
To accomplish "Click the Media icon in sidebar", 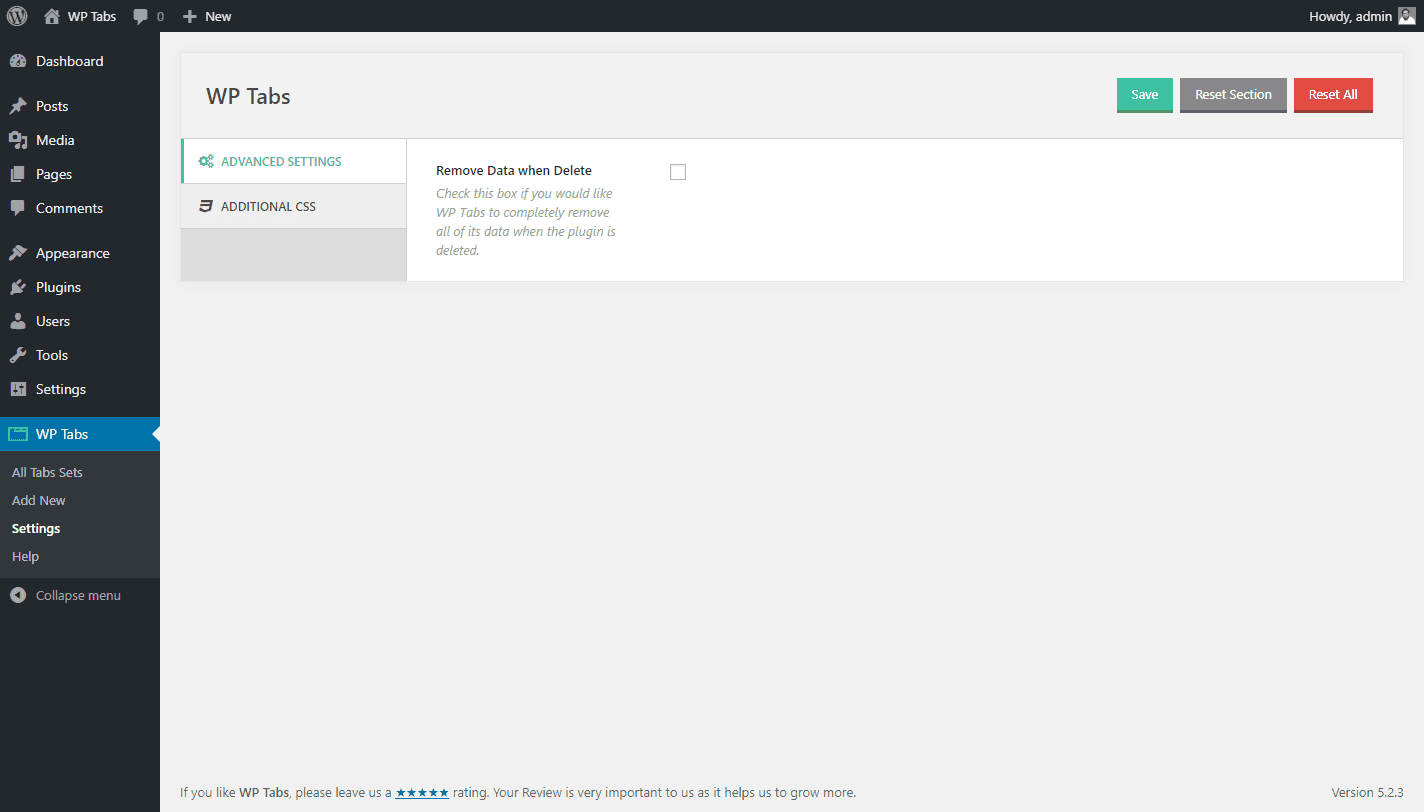I will point(18,140).
